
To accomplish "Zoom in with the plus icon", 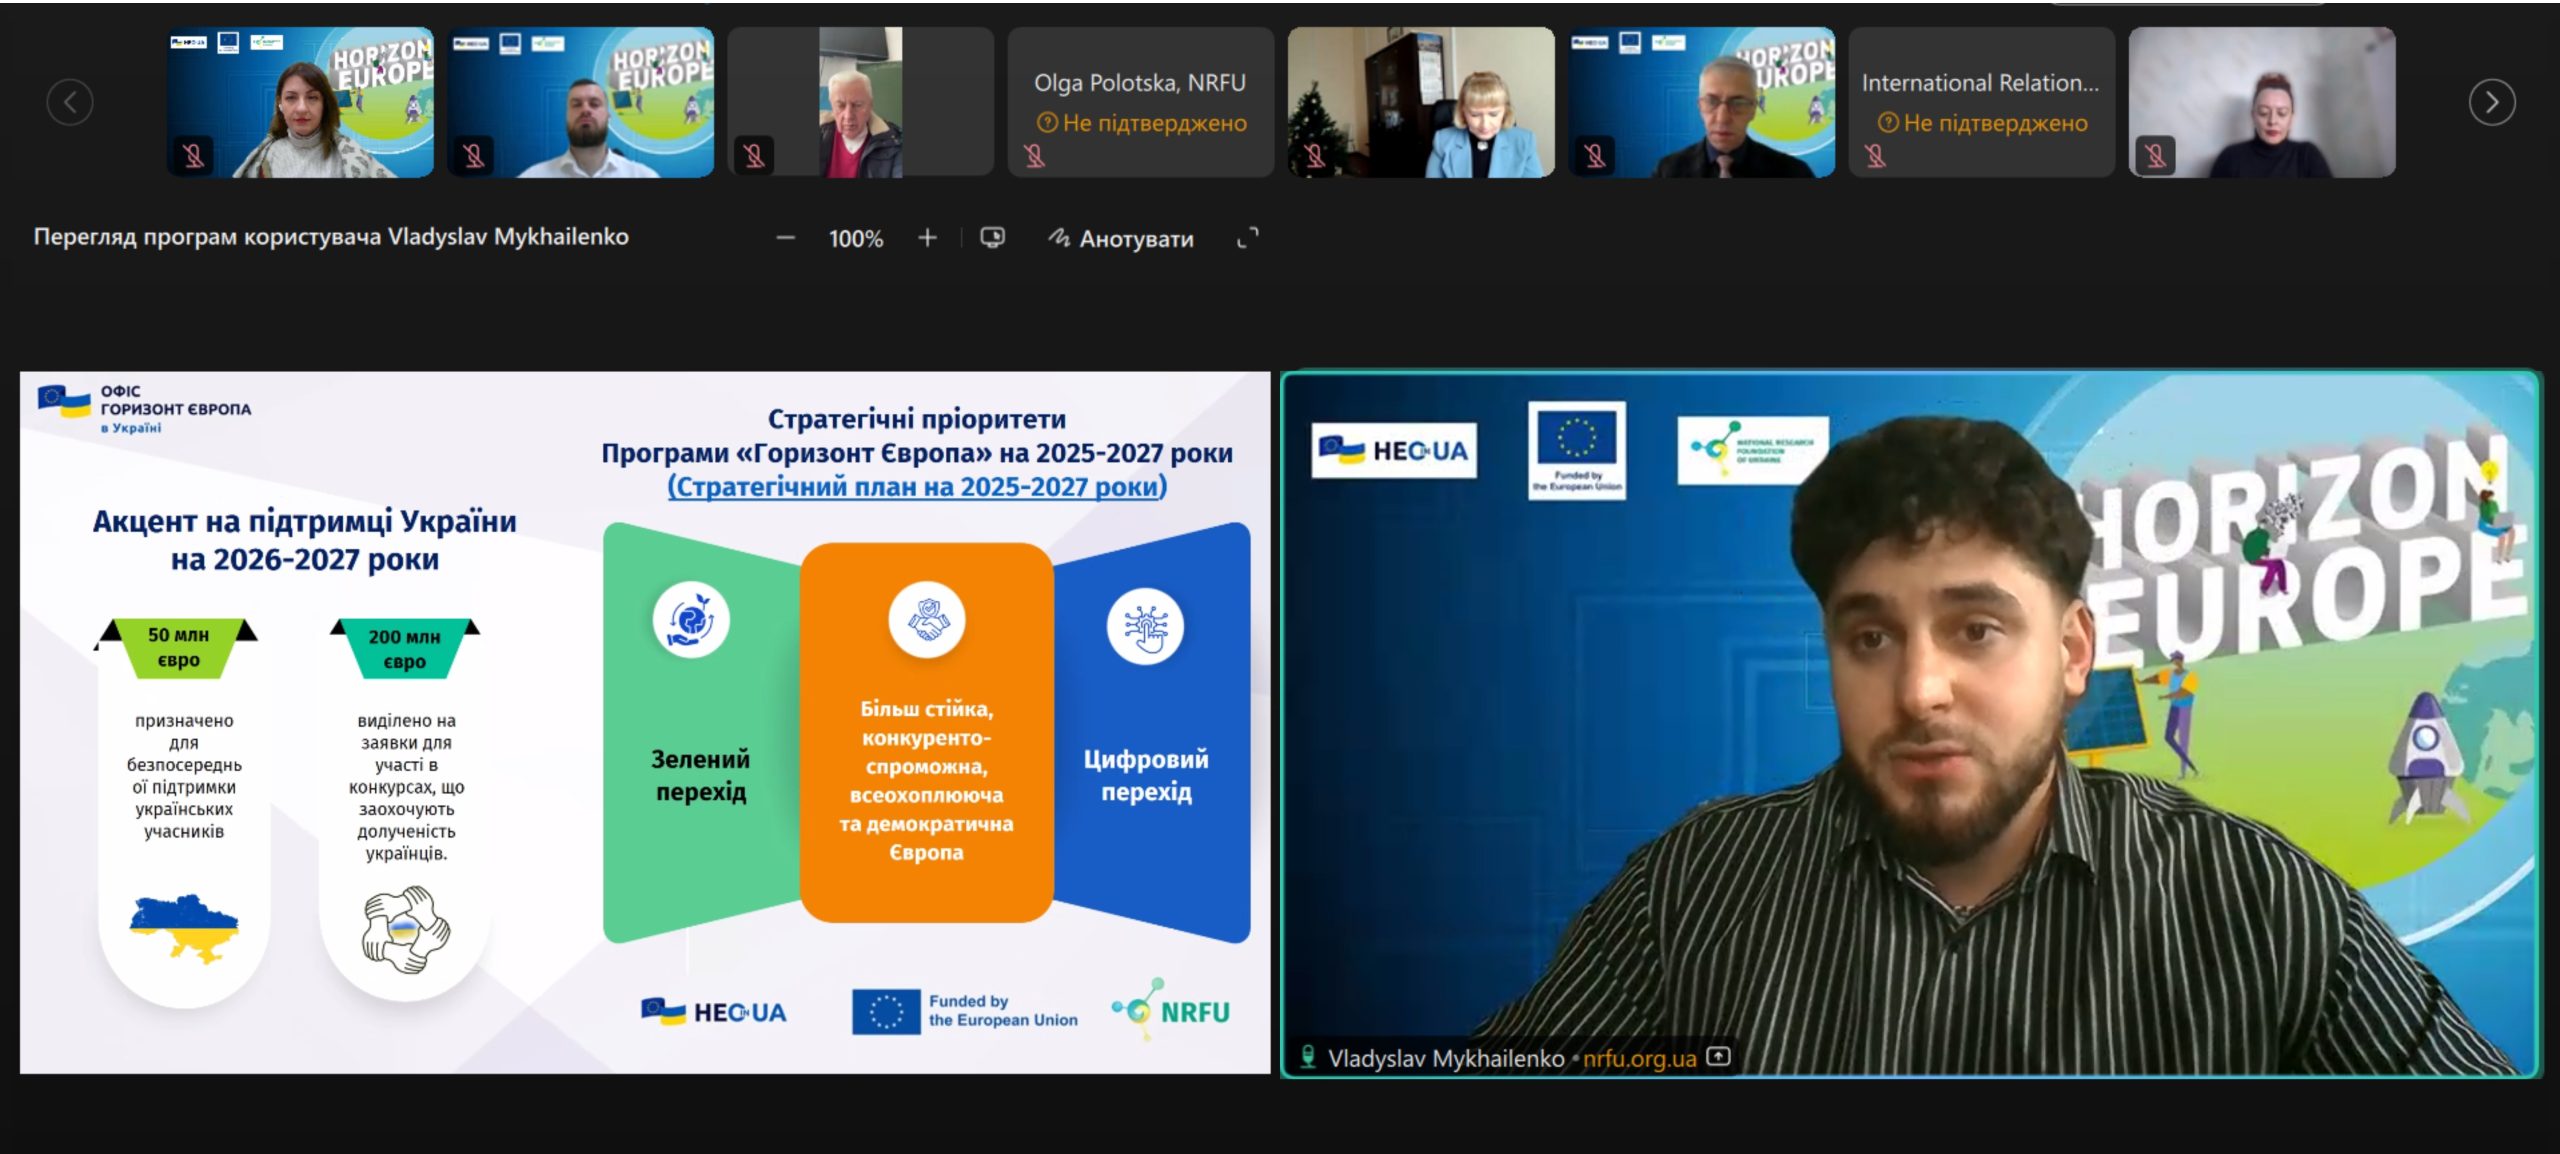I will pyautogui.click(x=927, y=238).
